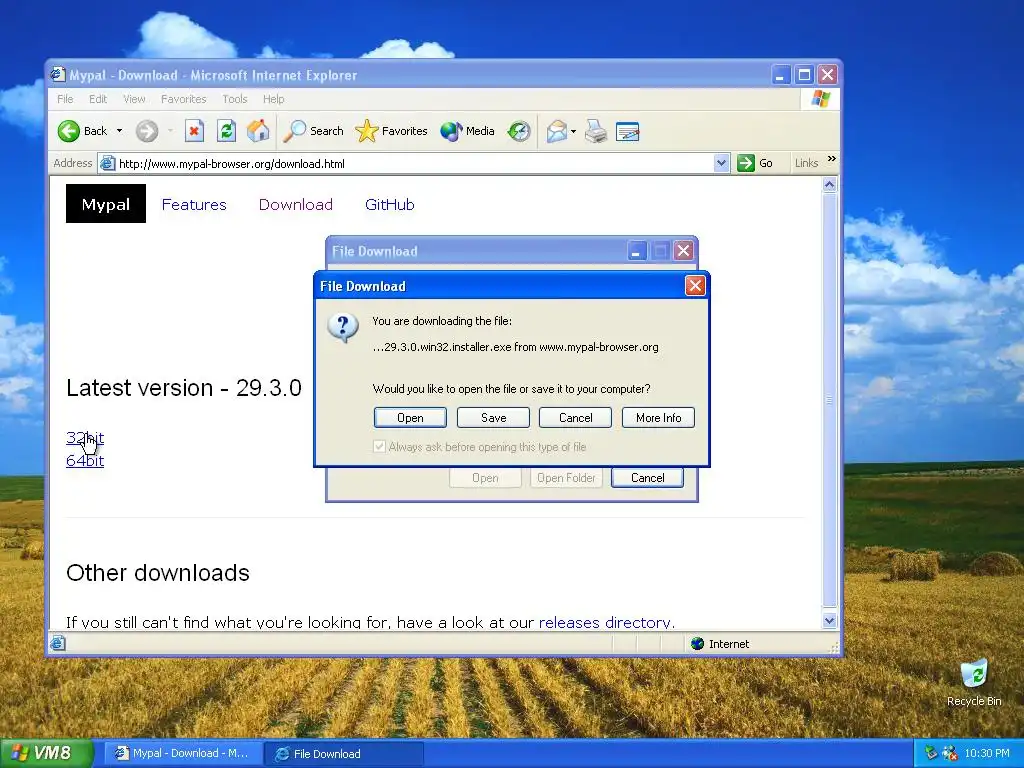Click the 10:30 PM taskbar clock
This screenshot has height=768, width=1024.
click(987, 753)
